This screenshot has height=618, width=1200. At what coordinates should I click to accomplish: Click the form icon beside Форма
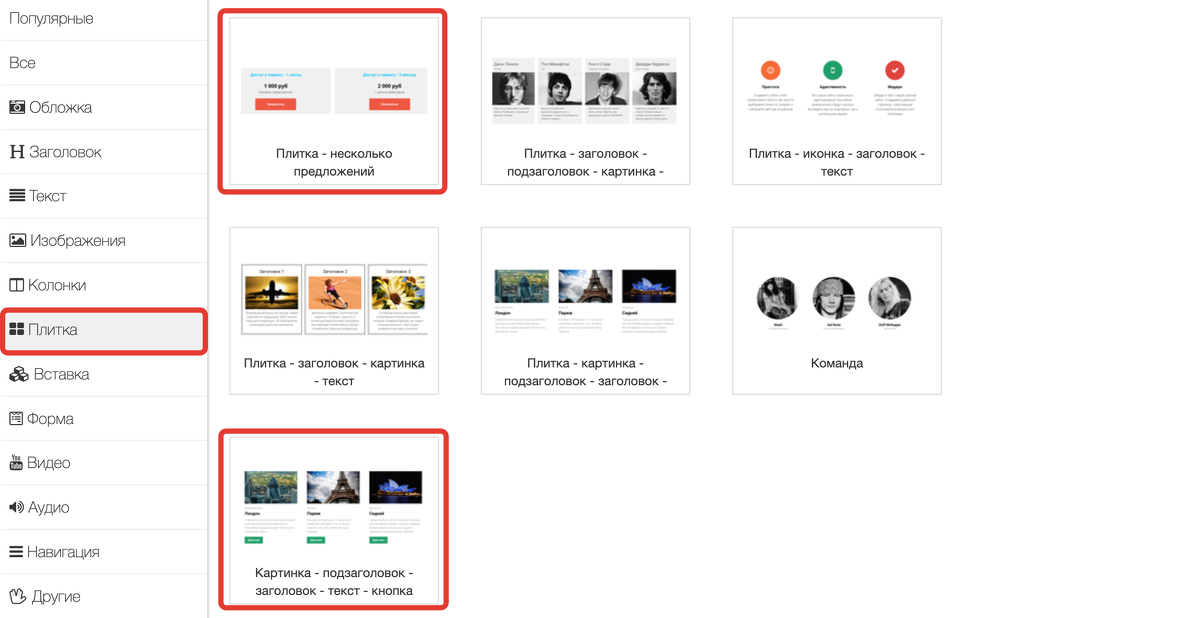(x=16, y=419)
